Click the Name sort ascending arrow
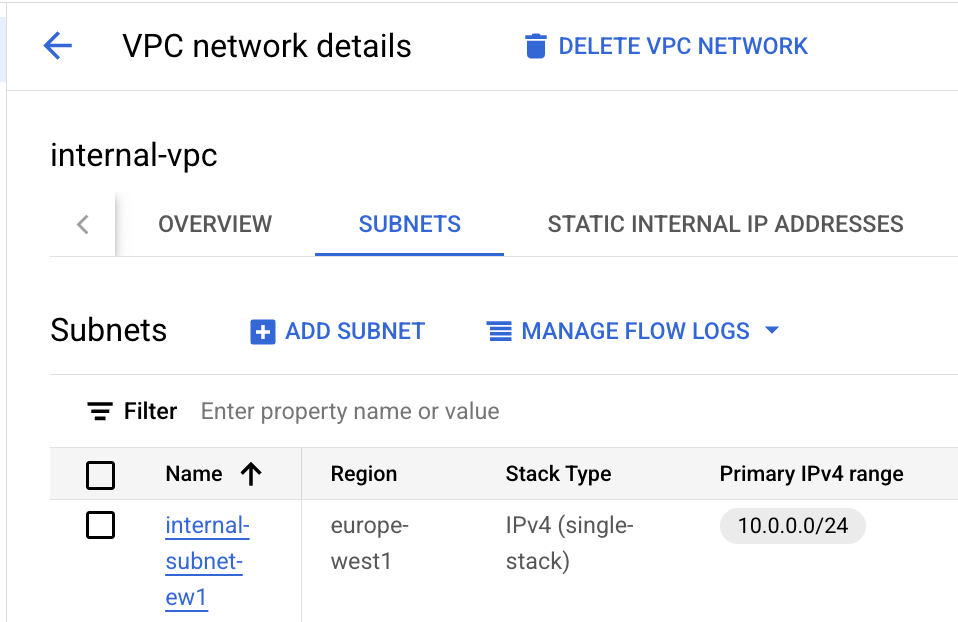This screenshot has height=622, width=958. pyautogui.click(x=251, y=474)
